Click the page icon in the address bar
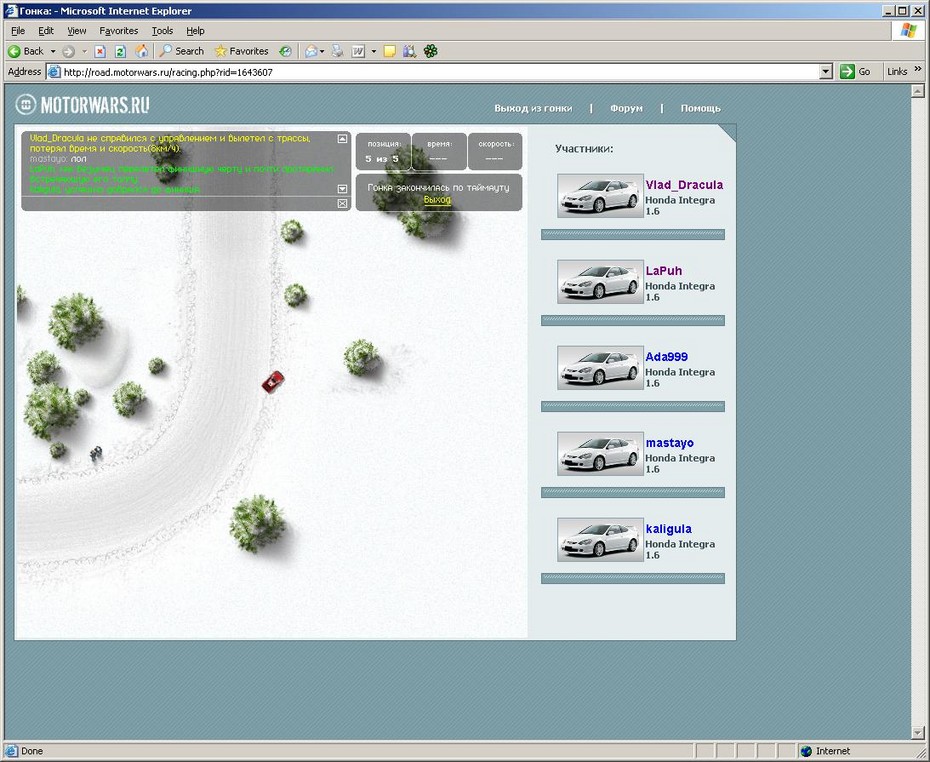 [x=54, y=72]
